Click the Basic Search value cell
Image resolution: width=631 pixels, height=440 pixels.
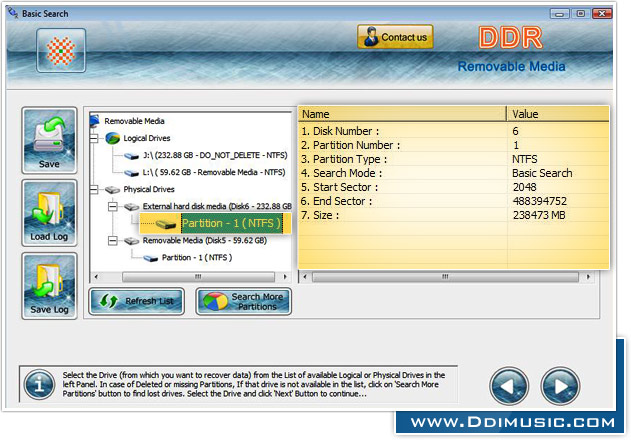[x=542, y=173]
